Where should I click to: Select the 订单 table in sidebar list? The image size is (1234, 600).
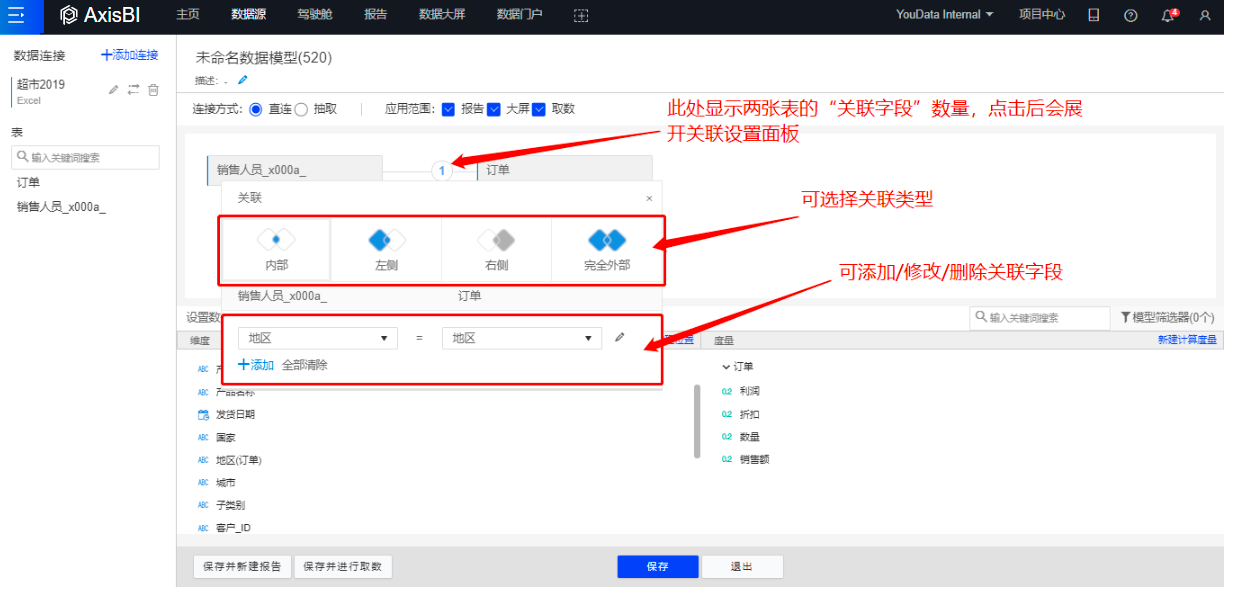29,182
